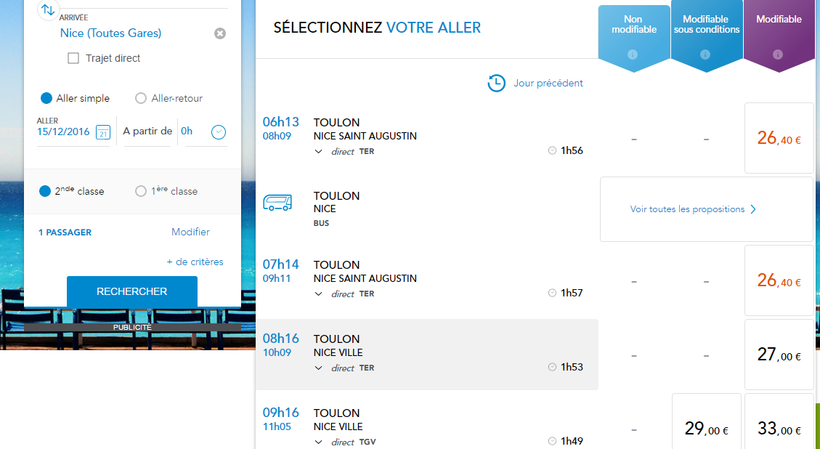Viewport: 820px width, 449px height.
Task: Click the bus icon for Toulon–Nice
Action: [277, 204]
